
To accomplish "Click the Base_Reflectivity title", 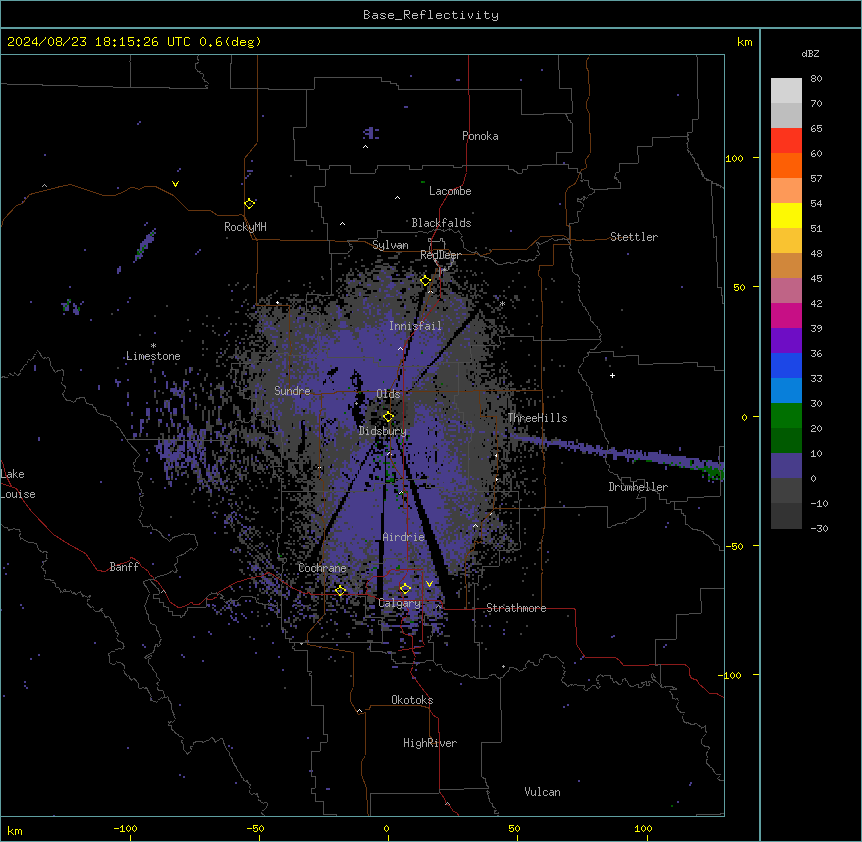I will click(431, 15).
